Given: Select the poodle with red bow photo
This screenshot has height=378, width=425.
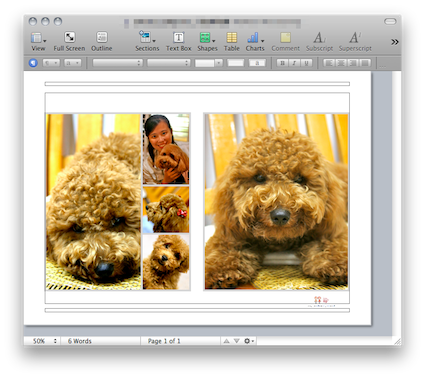Looking at the screenshot, I should [x=166, y=209].
